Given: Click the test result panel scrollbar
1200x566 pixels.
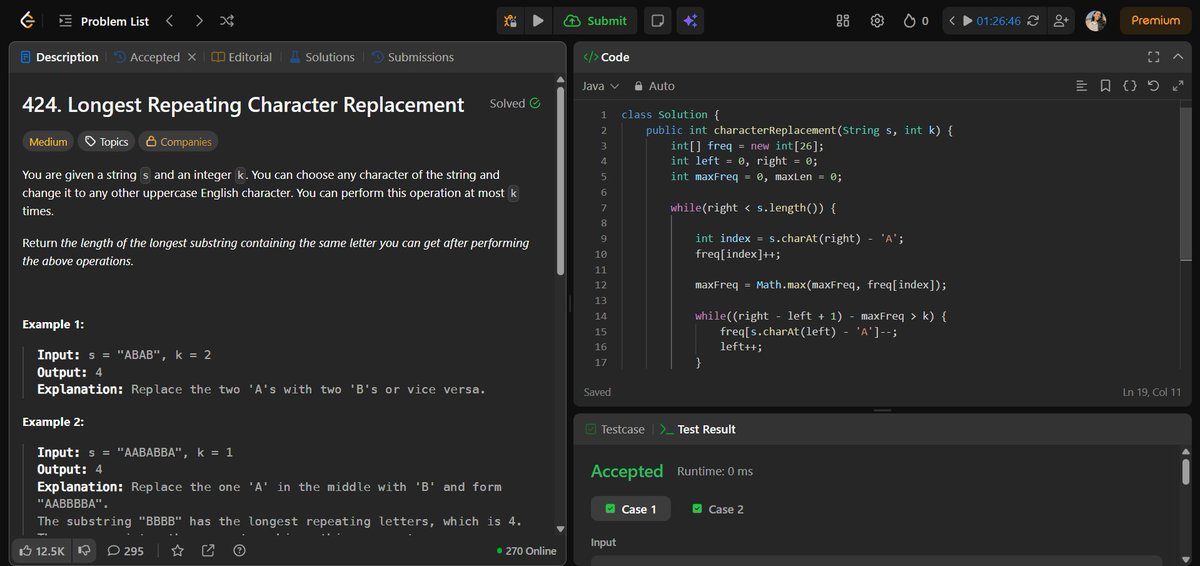Looking at the screenshot, I should pos(1186,472).
